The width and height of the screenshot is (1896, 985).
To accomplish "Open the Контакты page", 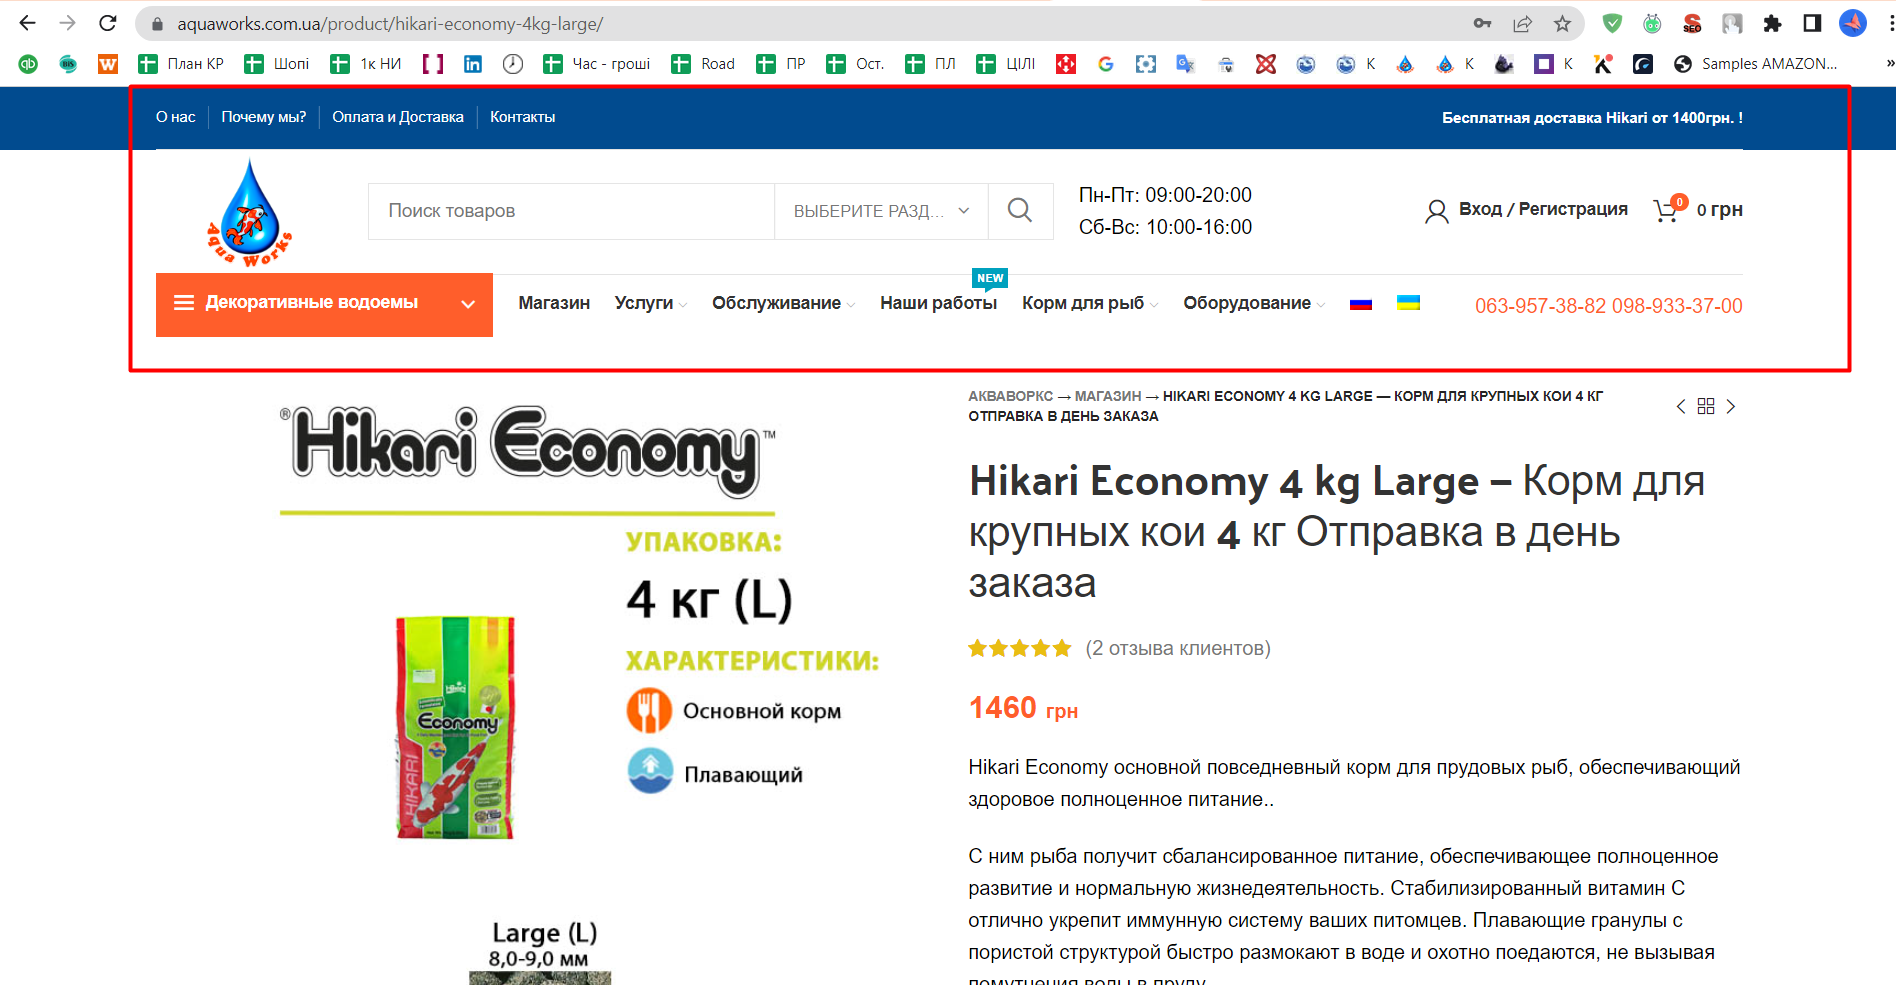I will (522, 117).
